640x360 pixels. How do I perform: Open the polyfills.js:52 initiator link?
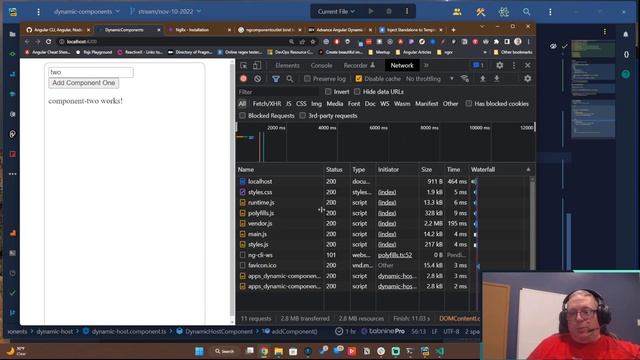pyautogui.click(x=395, y=255)
